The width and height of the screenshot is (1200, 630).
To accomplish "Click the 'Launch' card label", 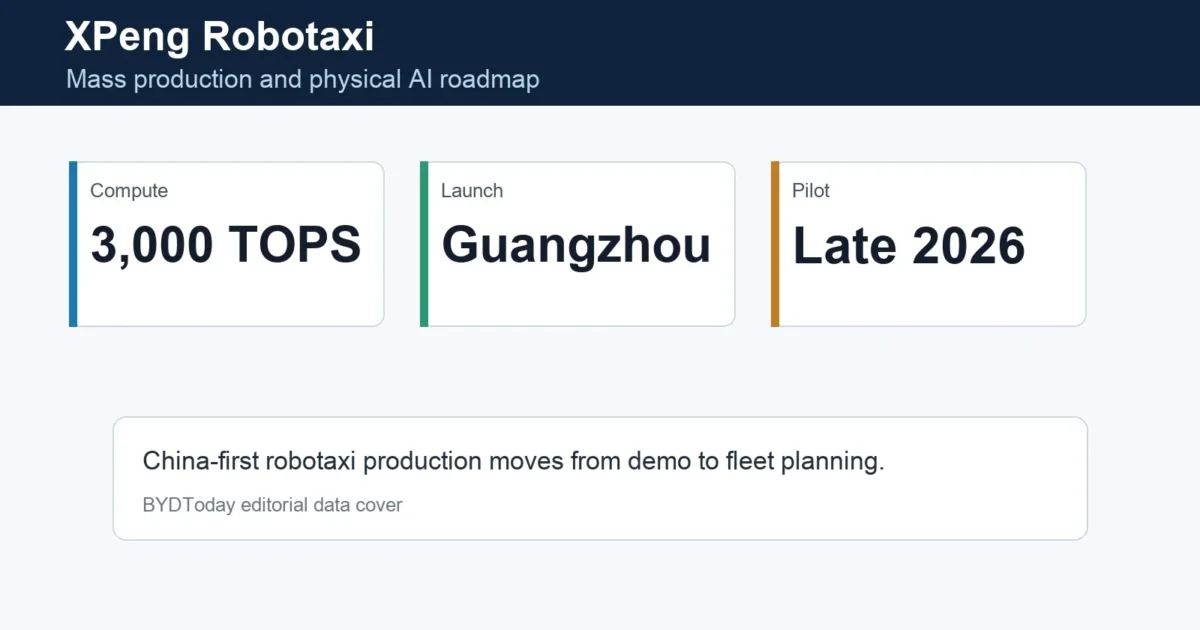I will (472, 190).
